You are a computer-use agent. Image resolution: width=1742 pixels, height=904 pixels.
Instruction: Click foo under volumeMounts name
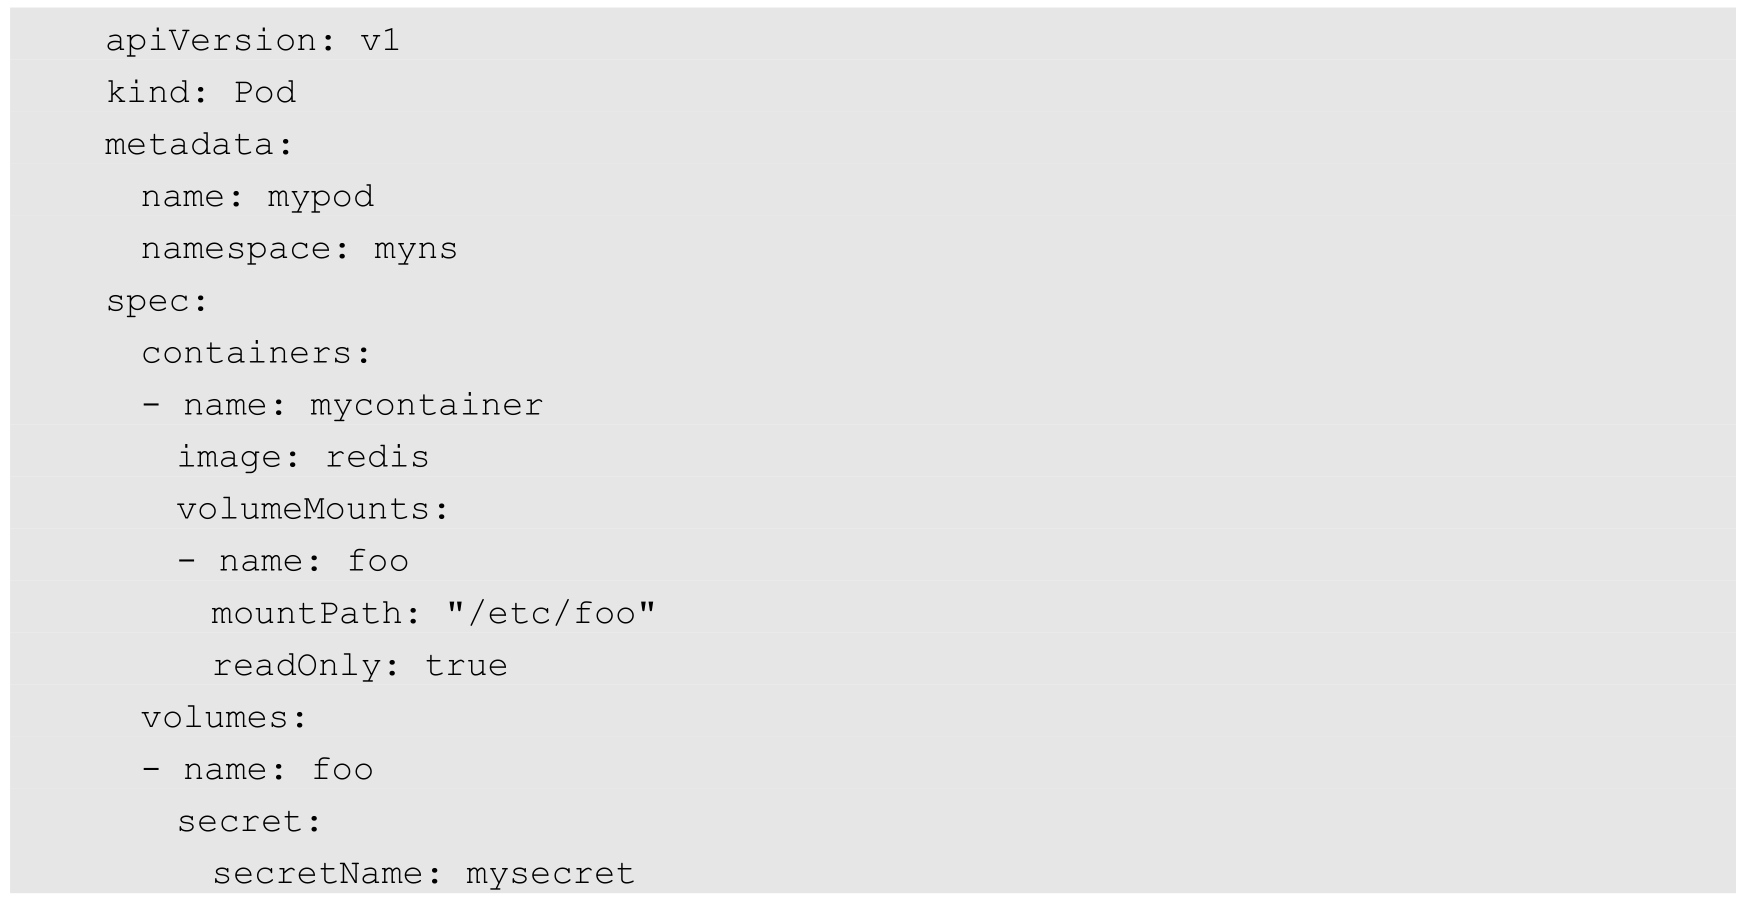point(378,561)
